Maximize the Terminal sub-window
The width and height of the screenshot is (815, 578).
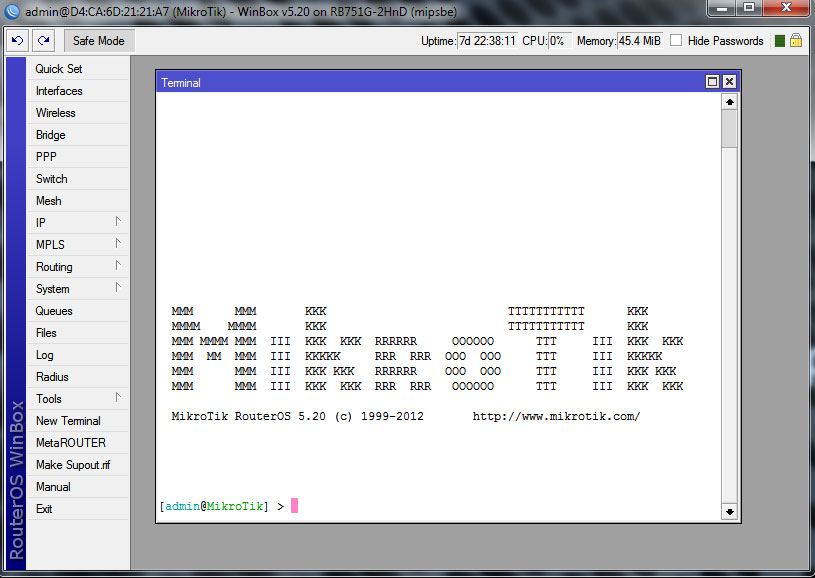(712, 82)
